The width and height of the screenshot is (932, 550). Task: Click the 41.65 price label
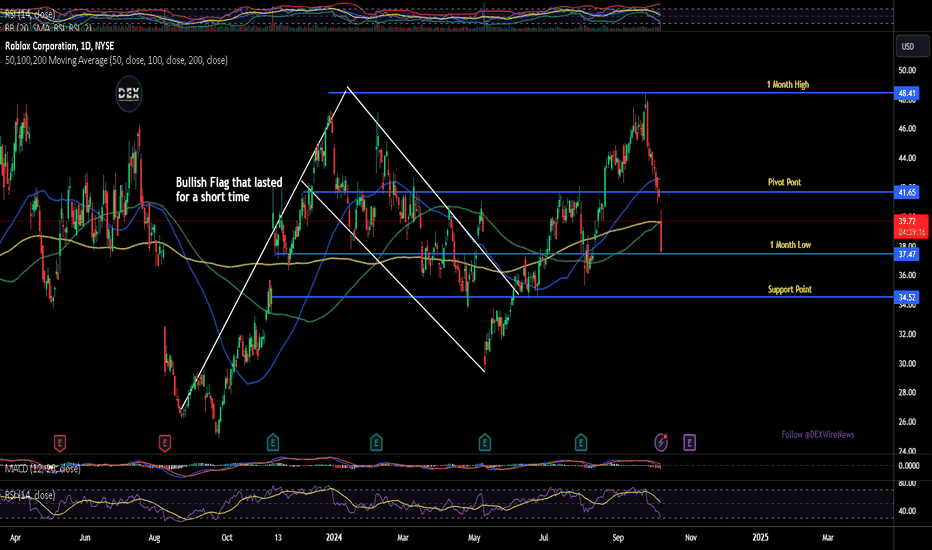(906, 192)
